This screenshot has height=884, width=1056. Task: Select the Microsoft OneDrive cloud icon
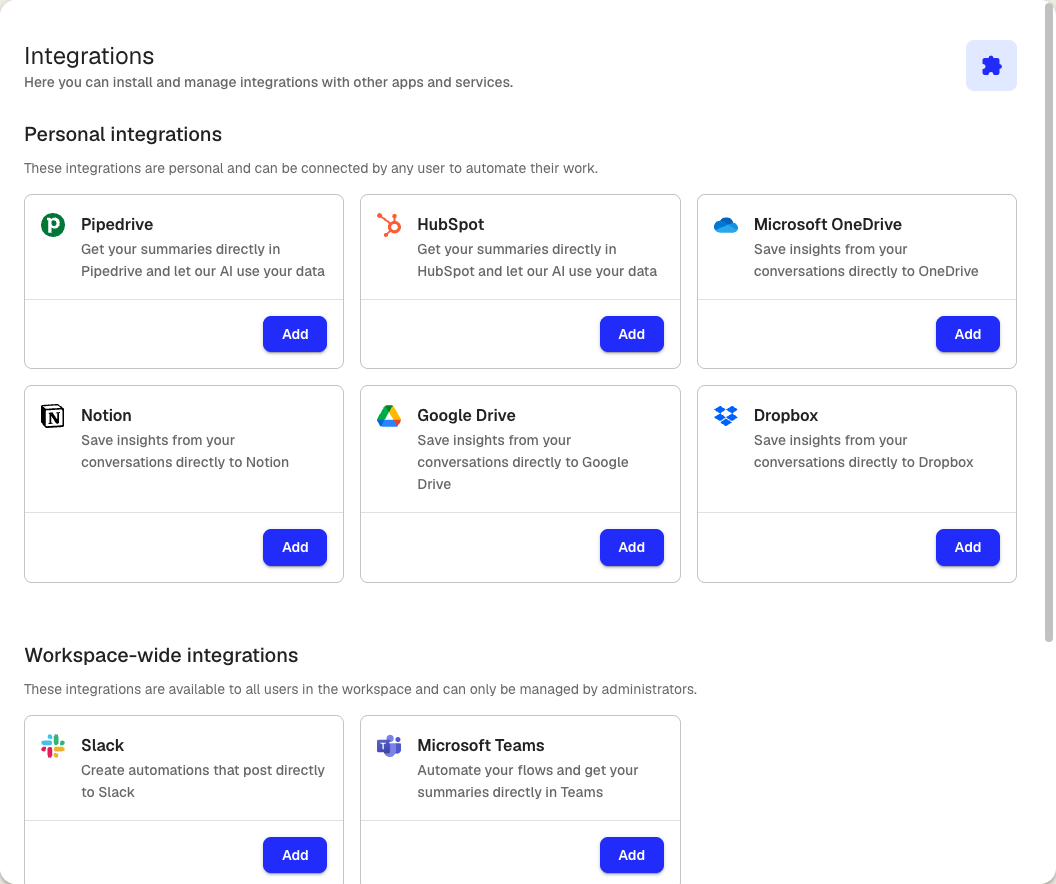pyautogui.click(x=725, y=224)
